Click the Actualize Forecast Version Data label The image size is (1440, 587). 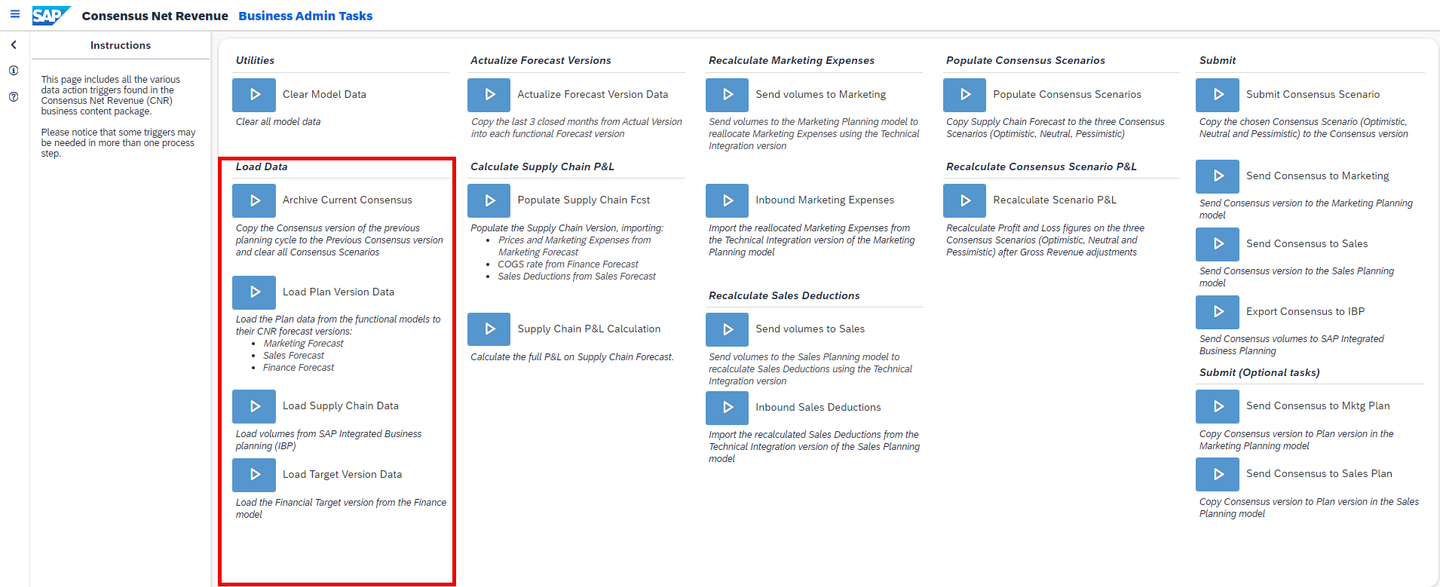tap(592, 95)
